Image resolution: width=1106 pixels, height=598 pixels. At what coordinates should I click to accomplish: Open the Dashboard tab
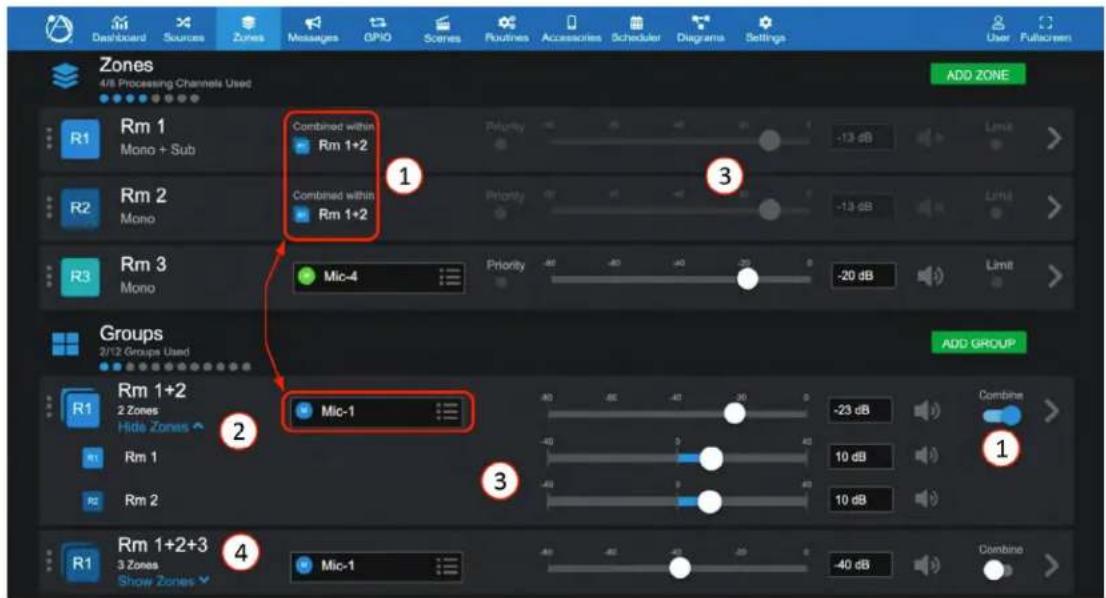coord(119,30)
